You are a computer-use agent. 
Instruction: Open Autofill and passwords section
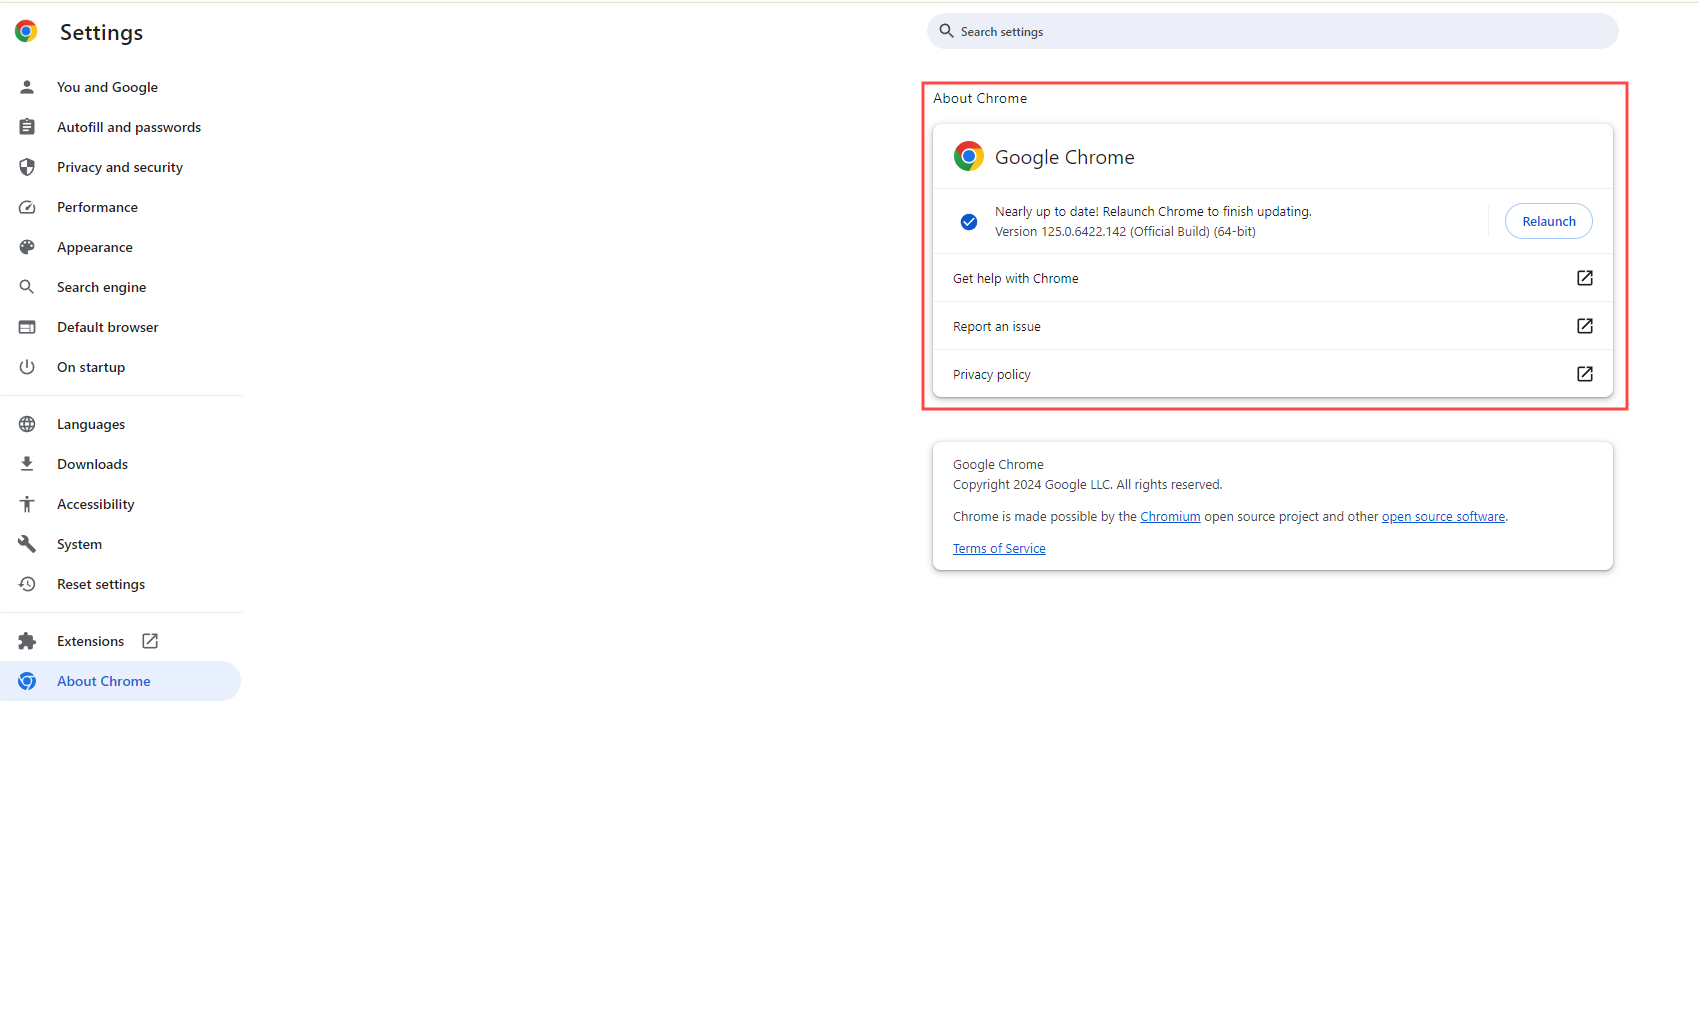129,127
